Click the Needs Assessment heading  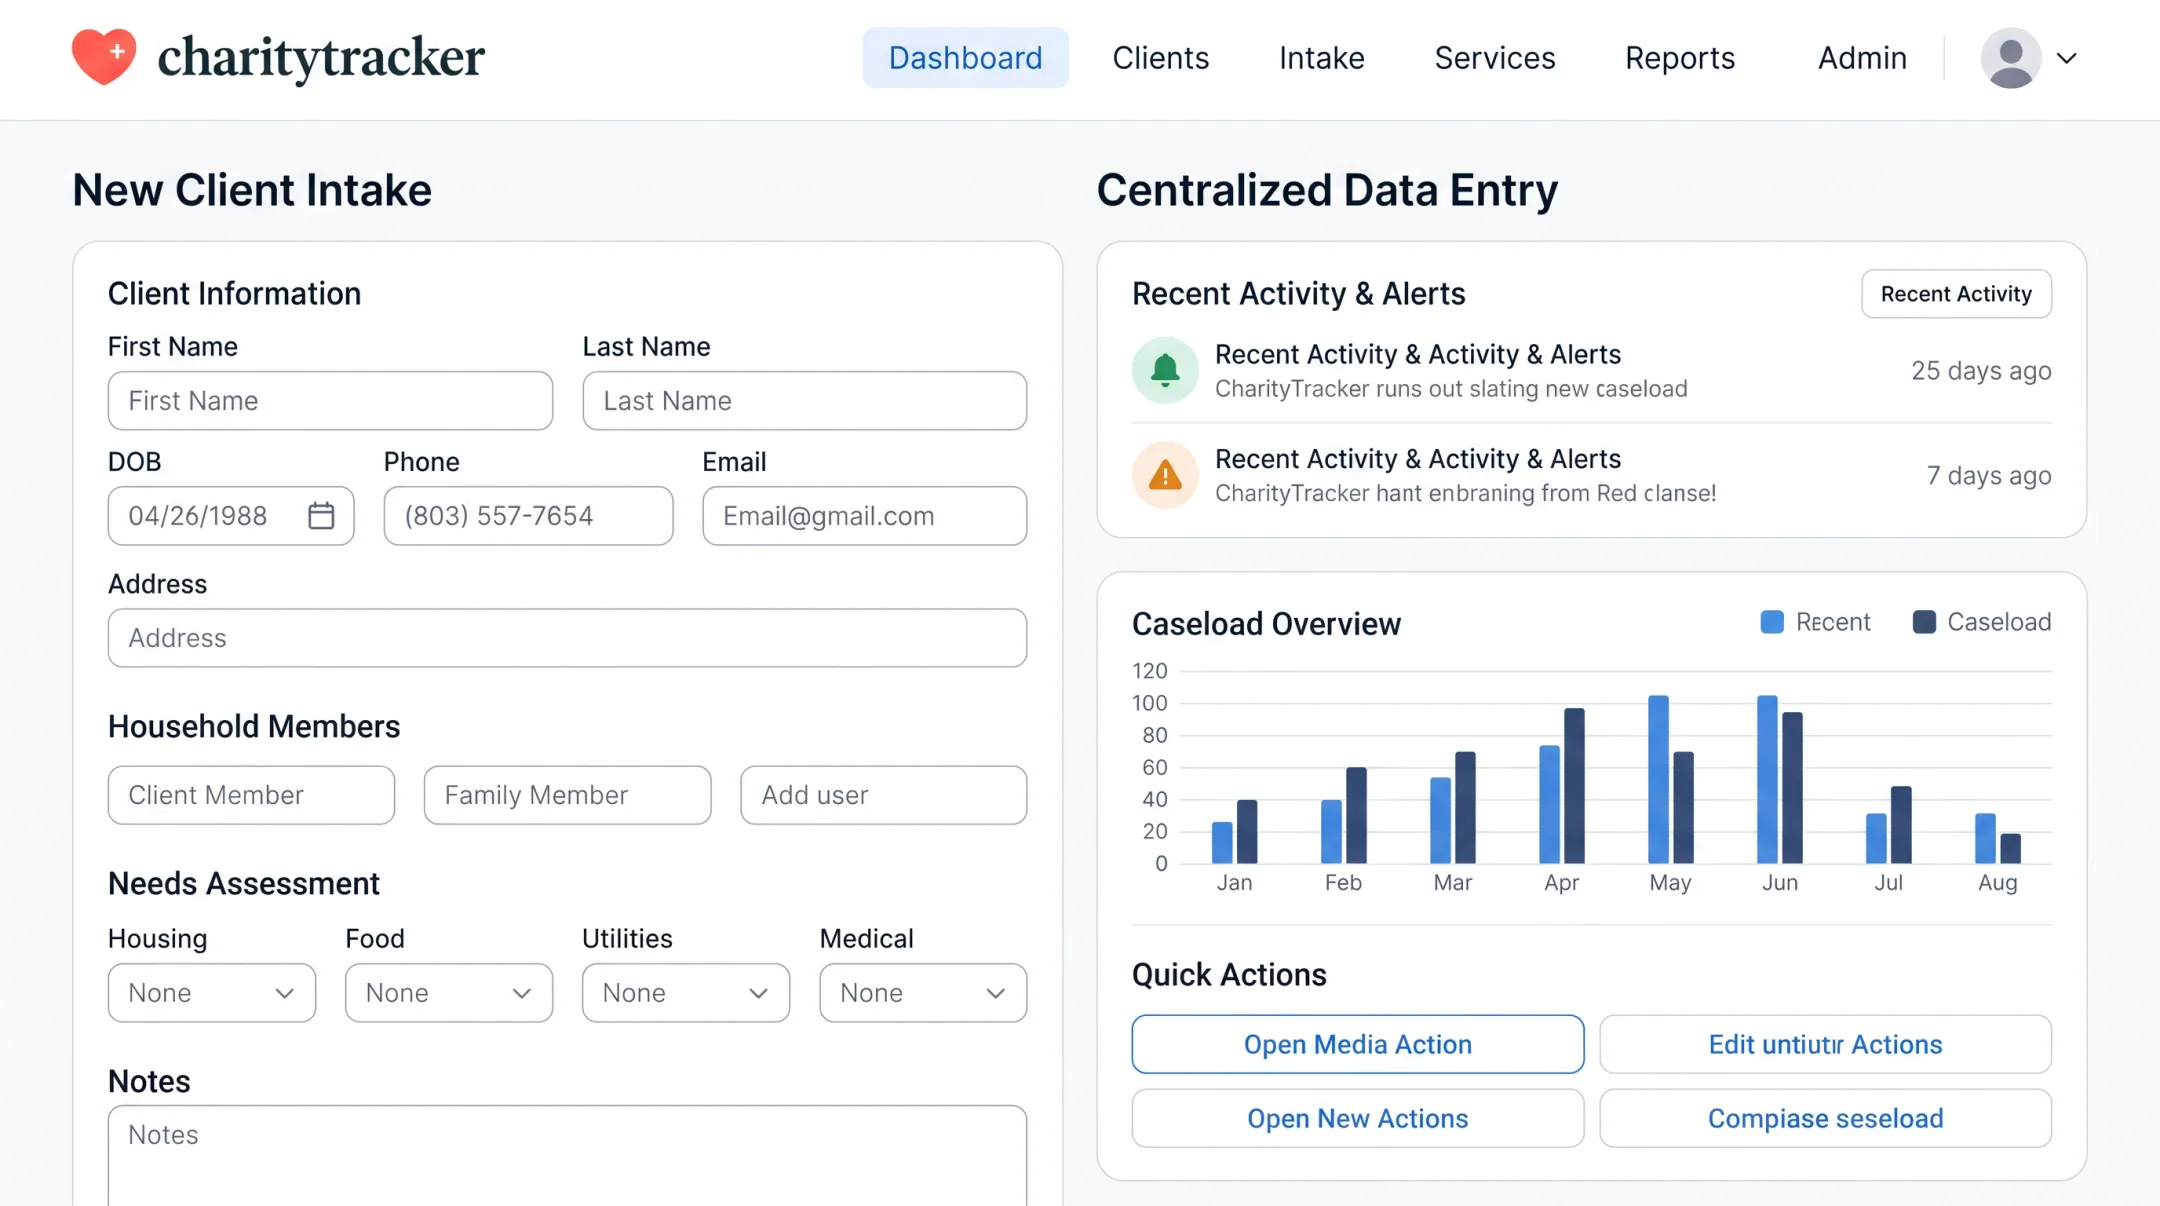click(x=244, y=884)
